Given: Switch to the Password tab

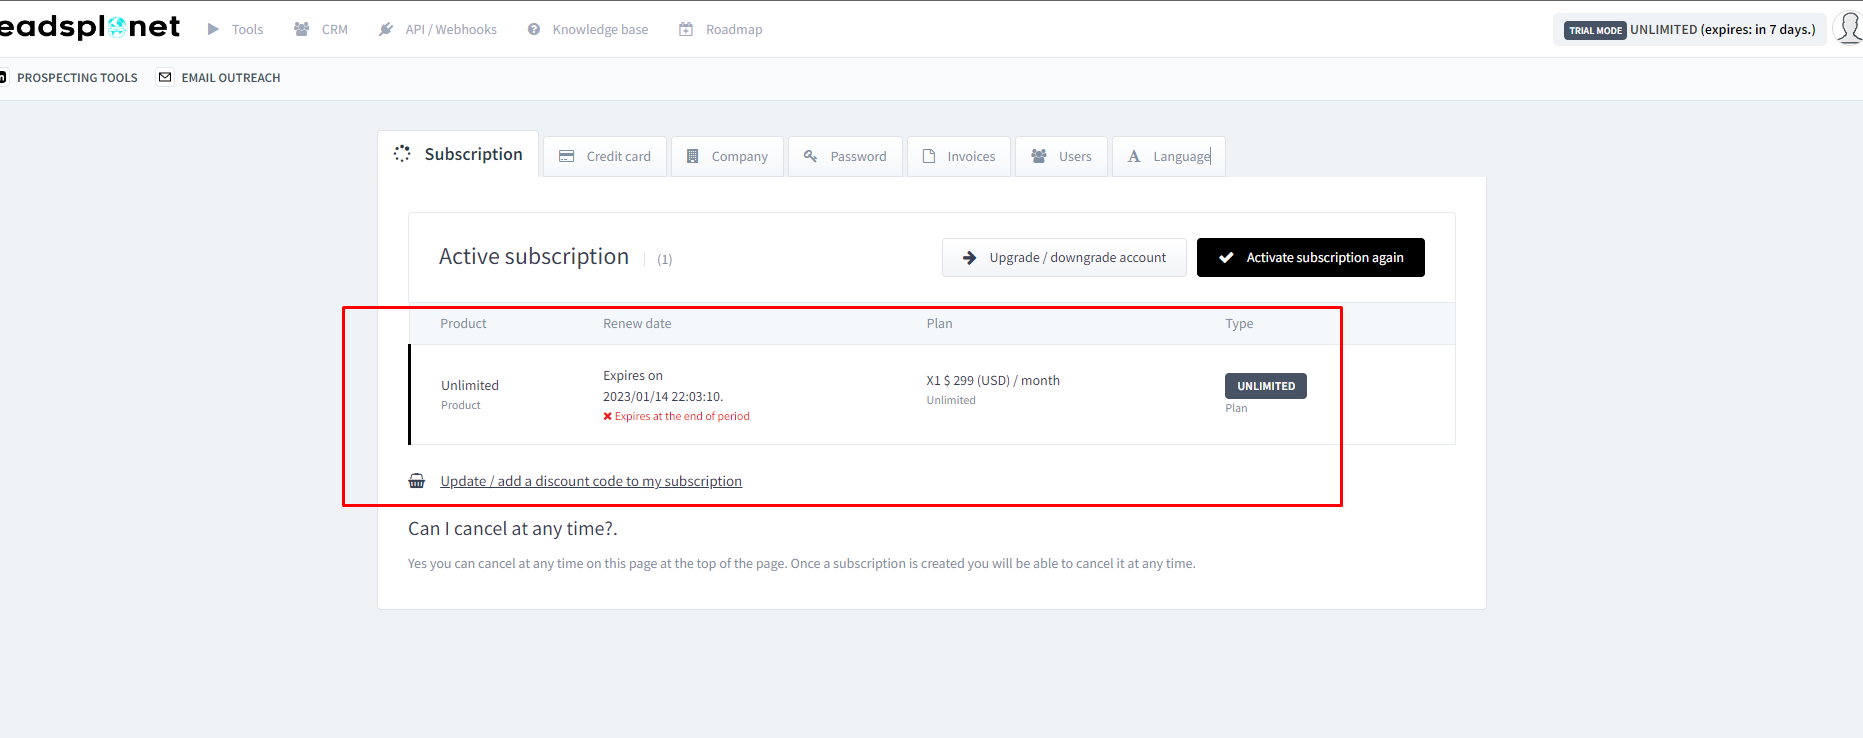Looking at the screenshot, I should click(845, 156).
